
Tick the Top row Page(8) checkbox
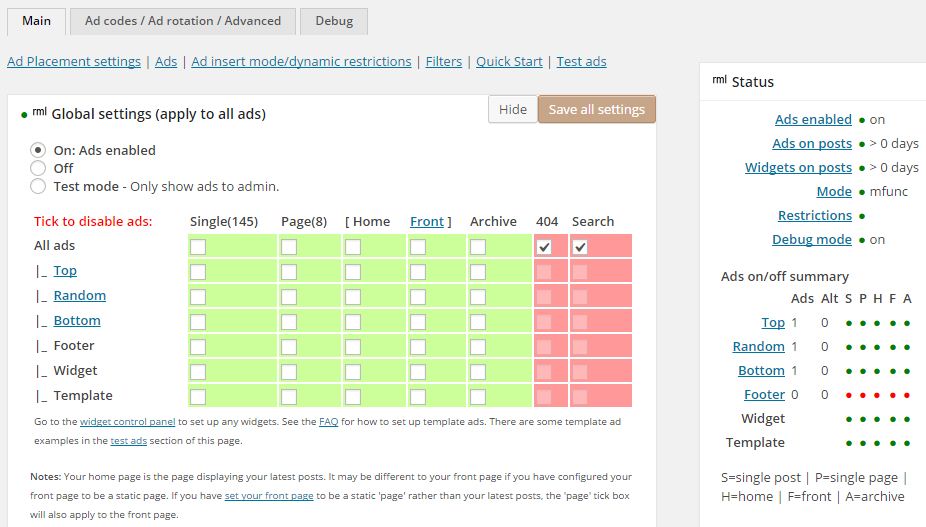(x=288, y=271)
